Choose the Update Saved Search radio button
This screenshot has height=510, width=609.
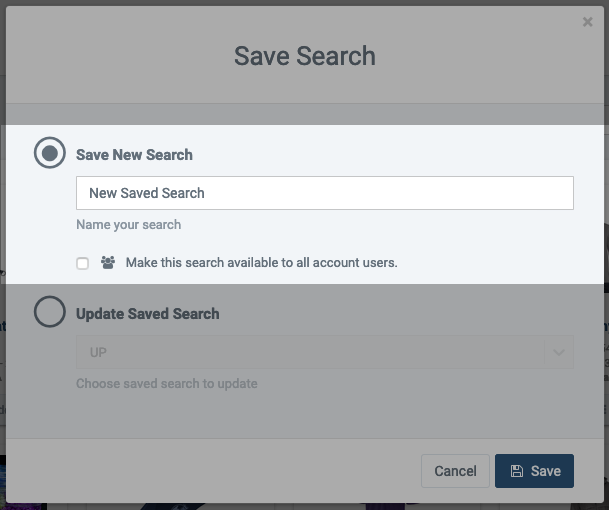[49, 312]
